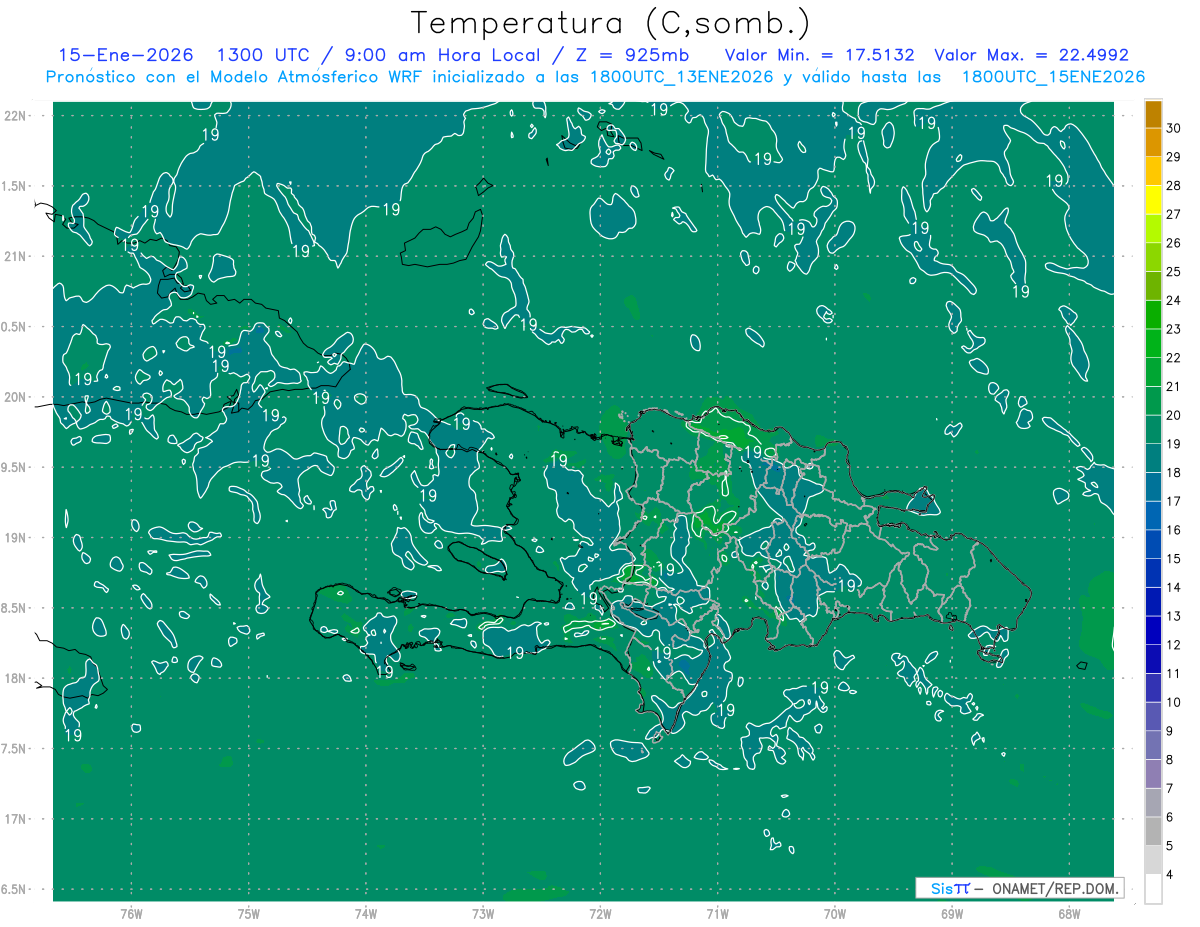Pick the legend swatch between 22 and 23

click(1153, 344)
